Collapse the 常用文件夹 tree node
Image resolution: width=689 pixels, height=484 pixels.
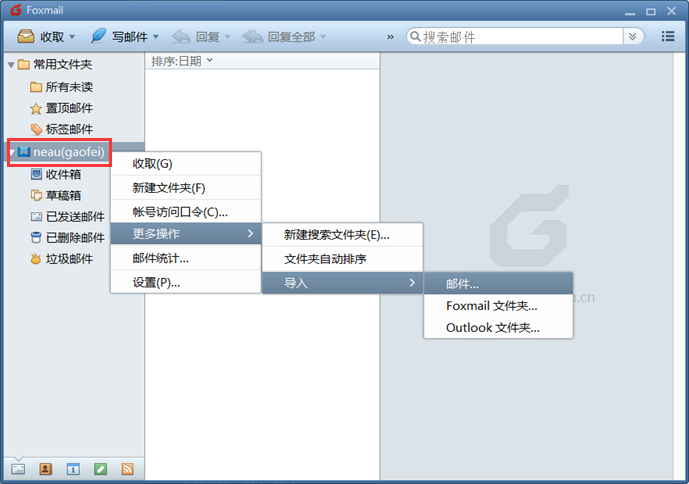[11, 65]
